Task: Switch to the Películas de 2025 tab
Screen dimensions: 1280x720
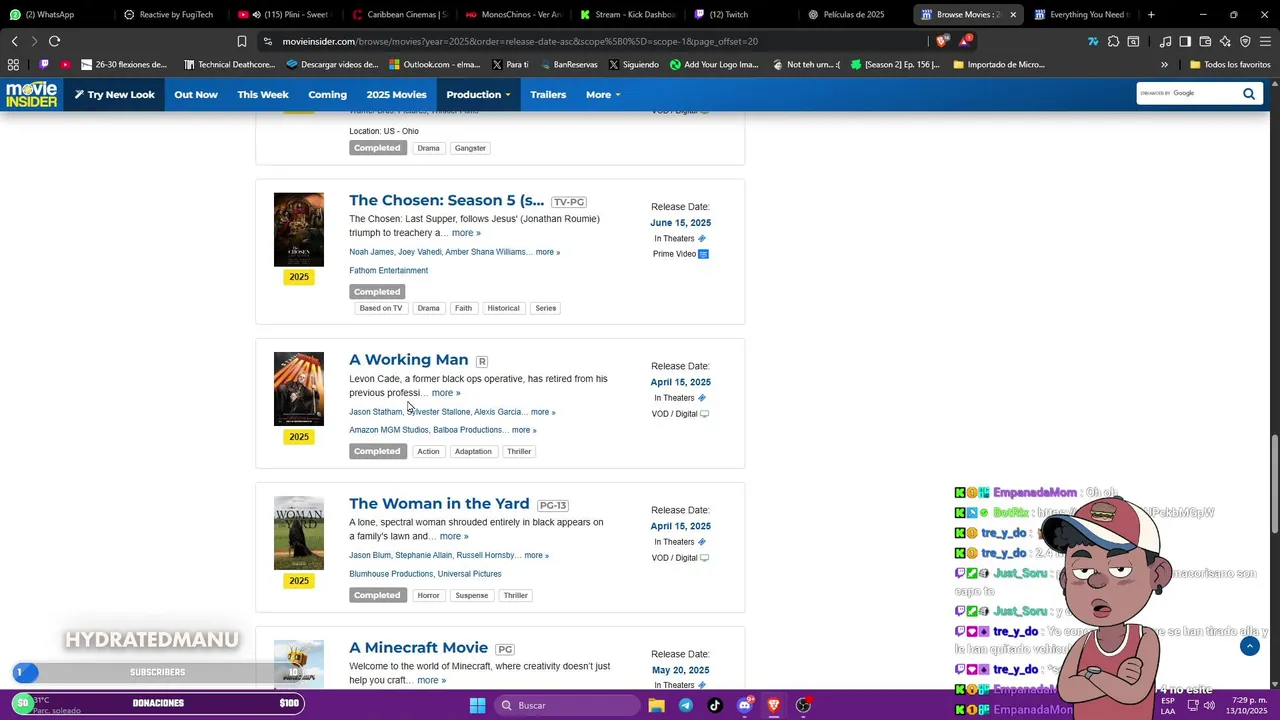Action: pos(855,15)
